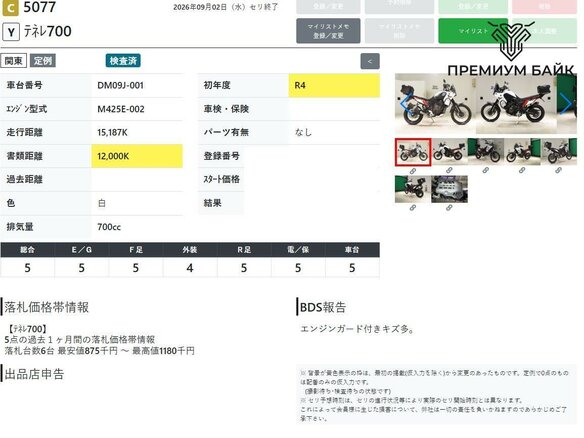Click the green マイリスト button
The image size is (584, 438).
pyautogui.click(x=473, y=31)
